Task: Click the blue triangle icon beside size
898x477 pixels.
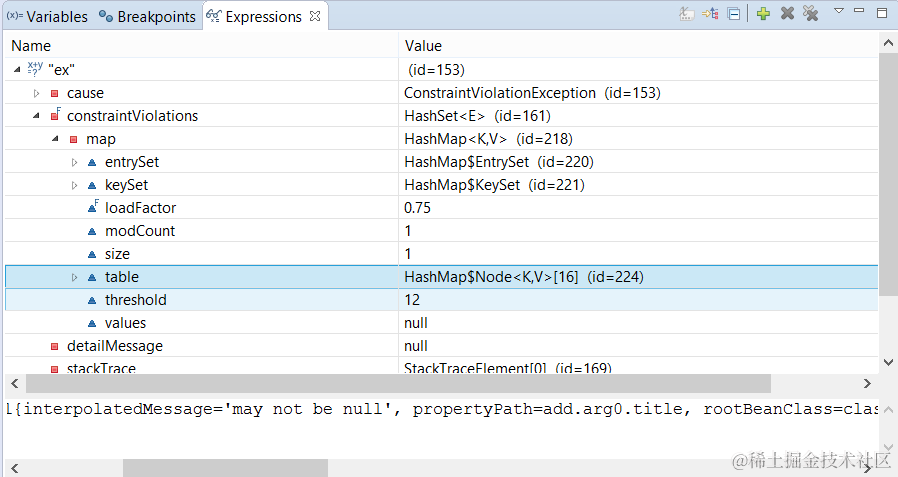Action: click(x=92, y=254)
